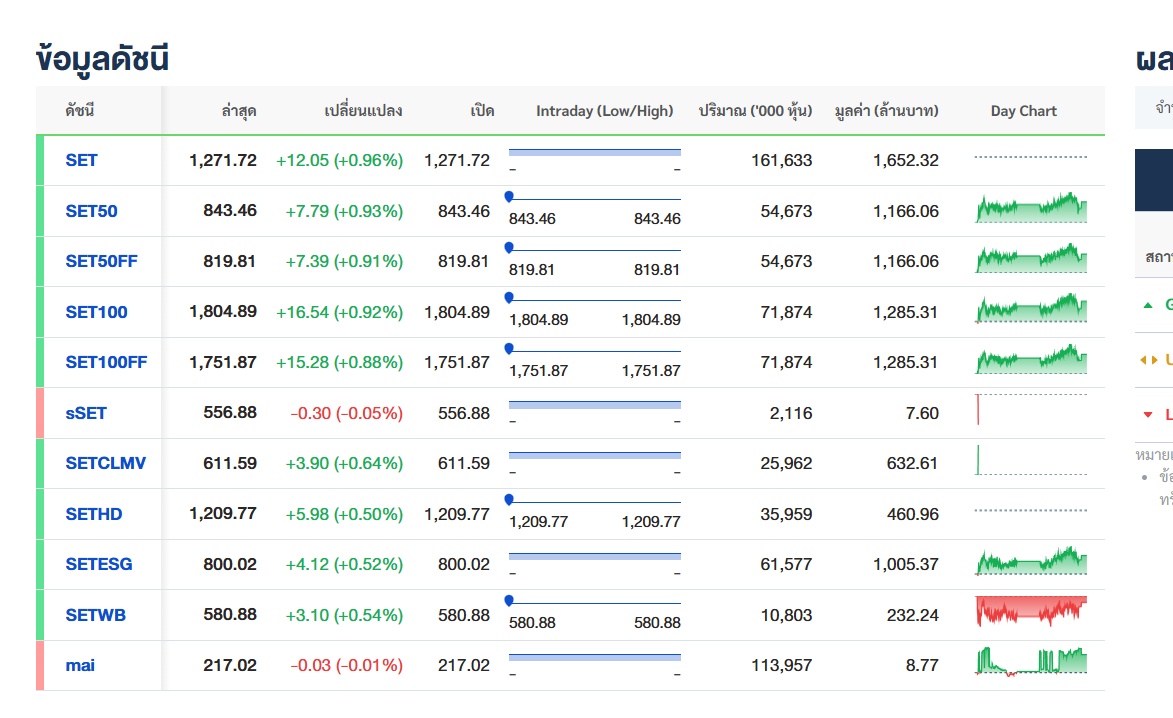The width and height of the screenshot is (1173, 718).
Task: View the mai day chart thumbnail
Action: click(x=1030, y=662)
